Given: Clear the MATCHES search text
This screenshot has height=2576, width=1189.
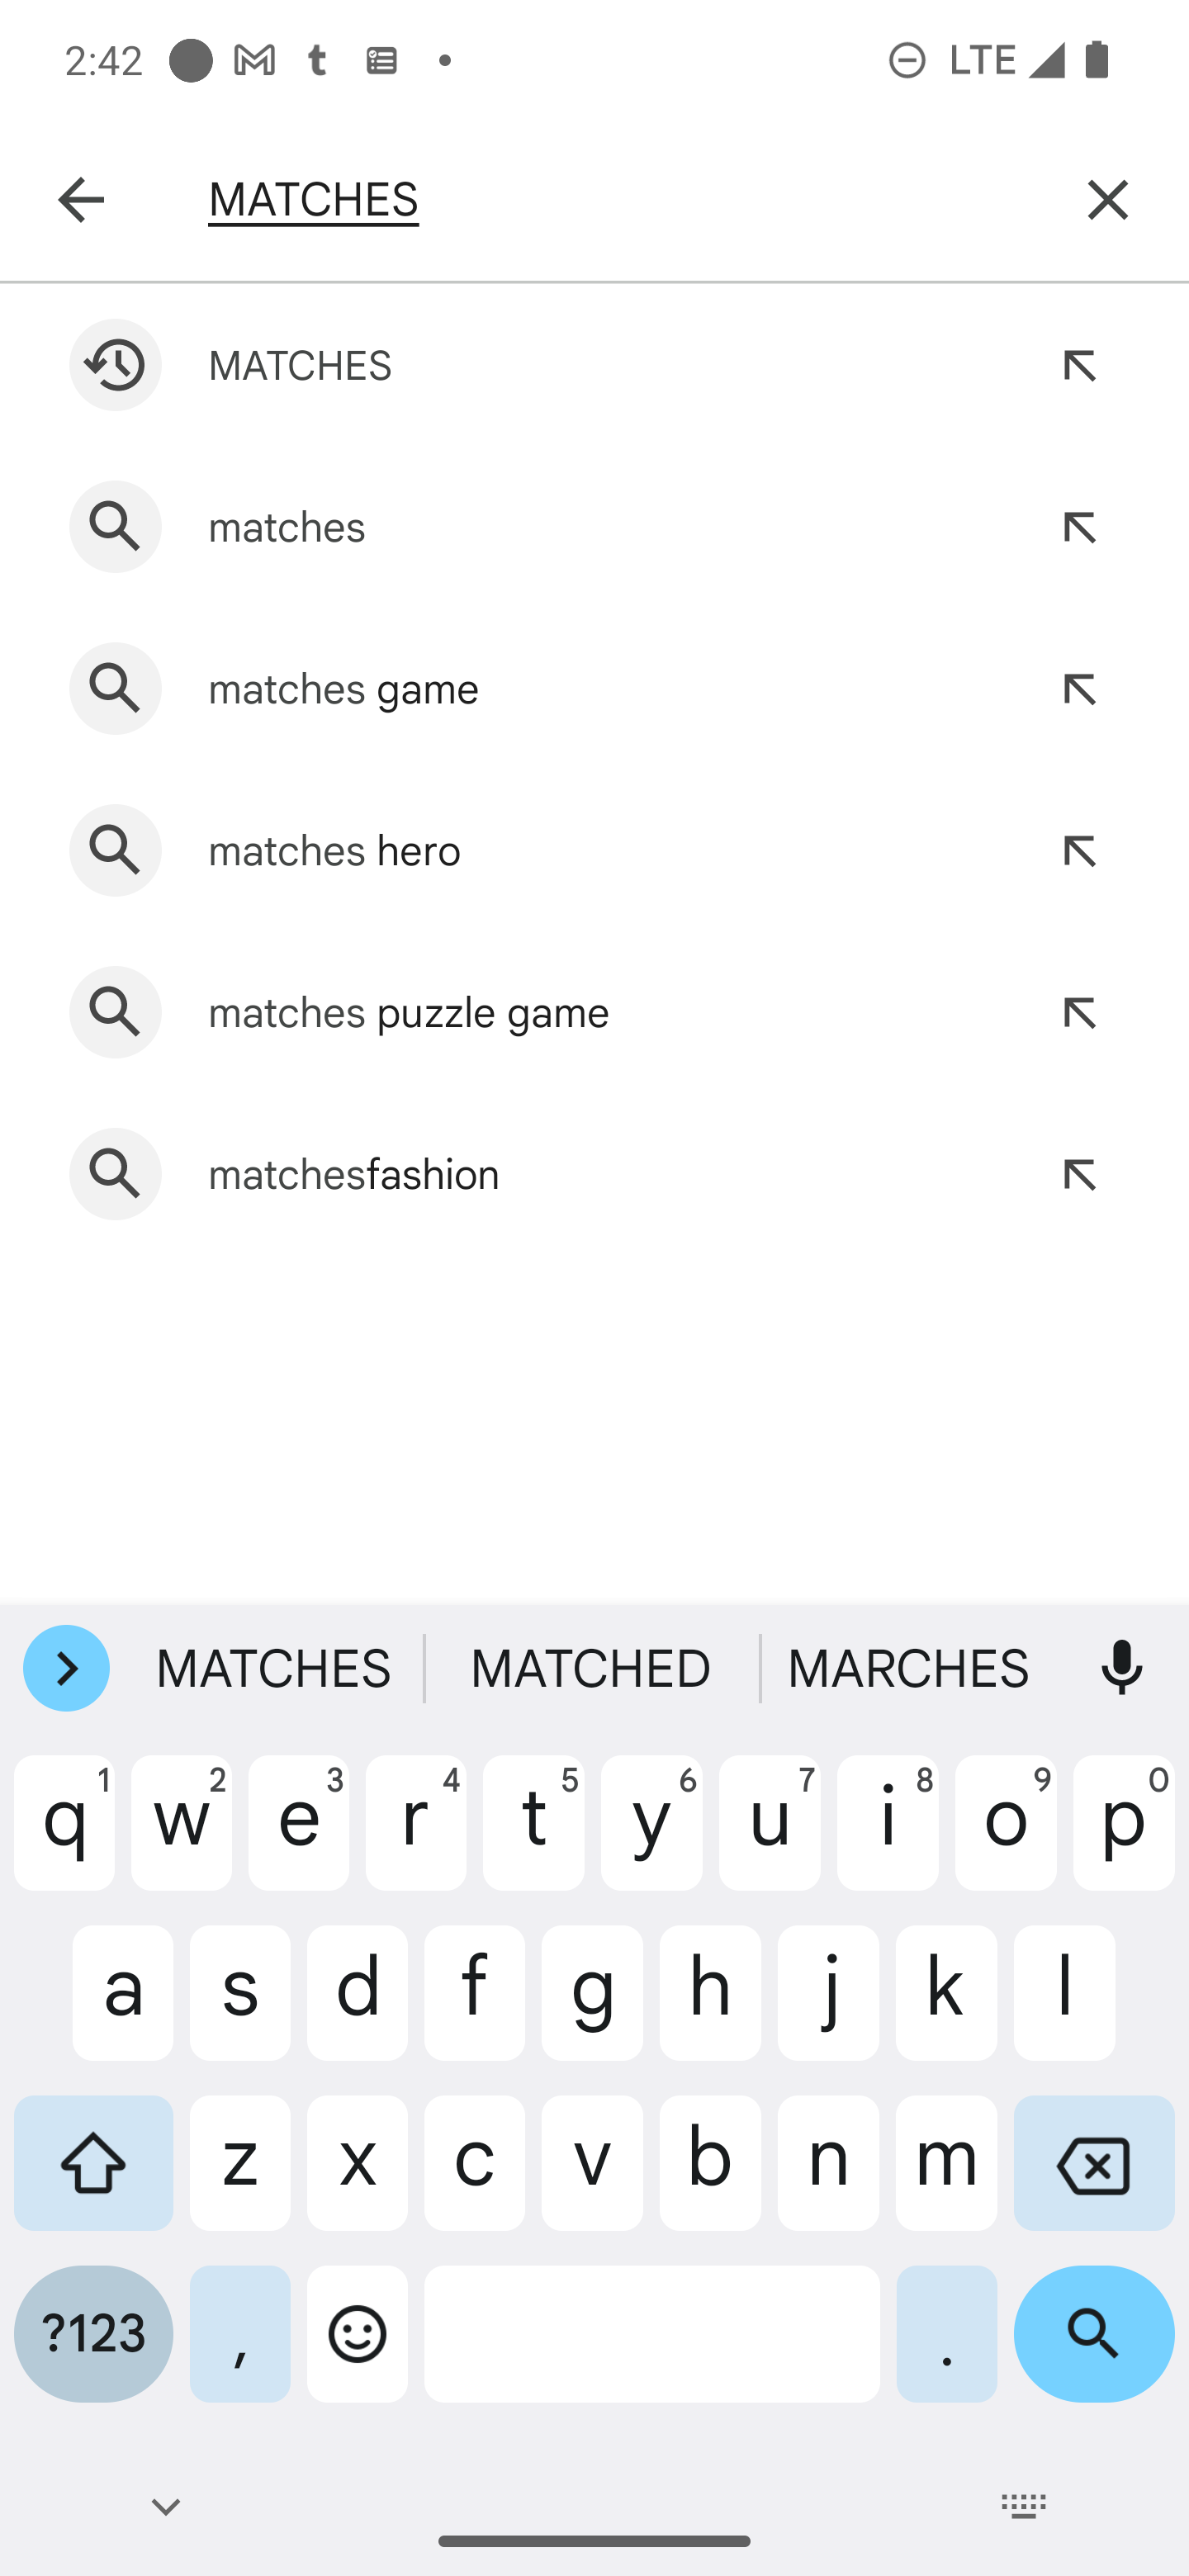Looking at the screenshot, I should click(x=1107, y=199).
